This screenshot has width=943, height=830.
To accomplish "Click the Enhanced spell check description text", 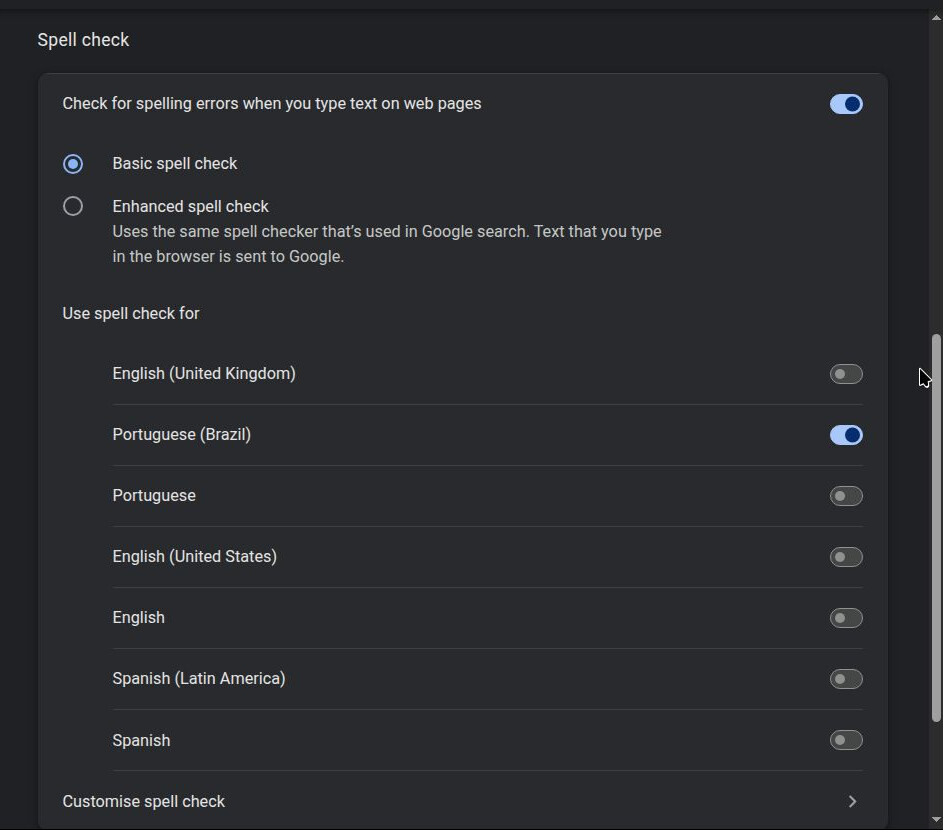I will (x=386, y=244).
